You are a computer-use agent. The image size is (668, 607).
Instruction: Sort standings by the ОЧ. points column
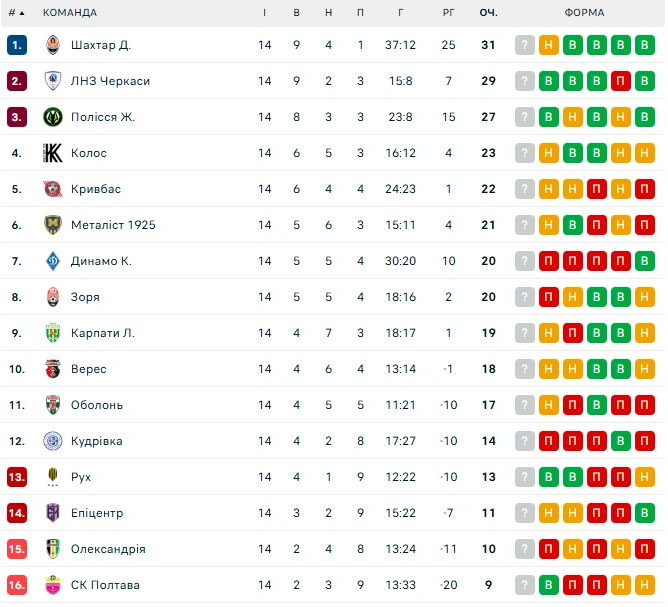point(488,13)
